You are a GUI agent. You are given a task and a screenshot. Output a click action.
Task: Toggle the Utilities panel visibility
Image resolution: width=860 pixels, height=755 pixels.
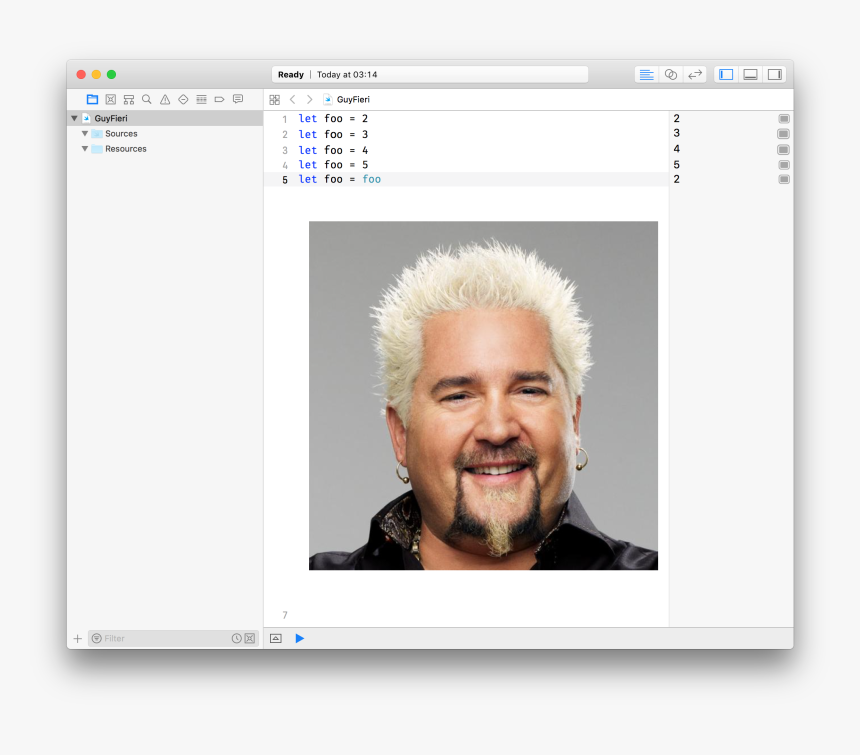(x=774, y=75)
